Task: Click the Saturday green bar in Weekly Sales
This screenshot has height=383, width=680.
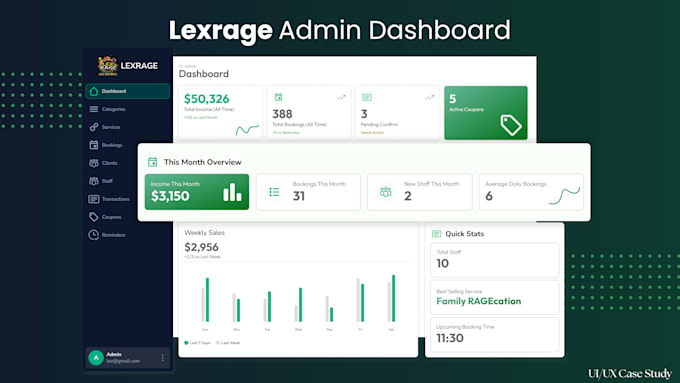Action: [x=393, y=298]
